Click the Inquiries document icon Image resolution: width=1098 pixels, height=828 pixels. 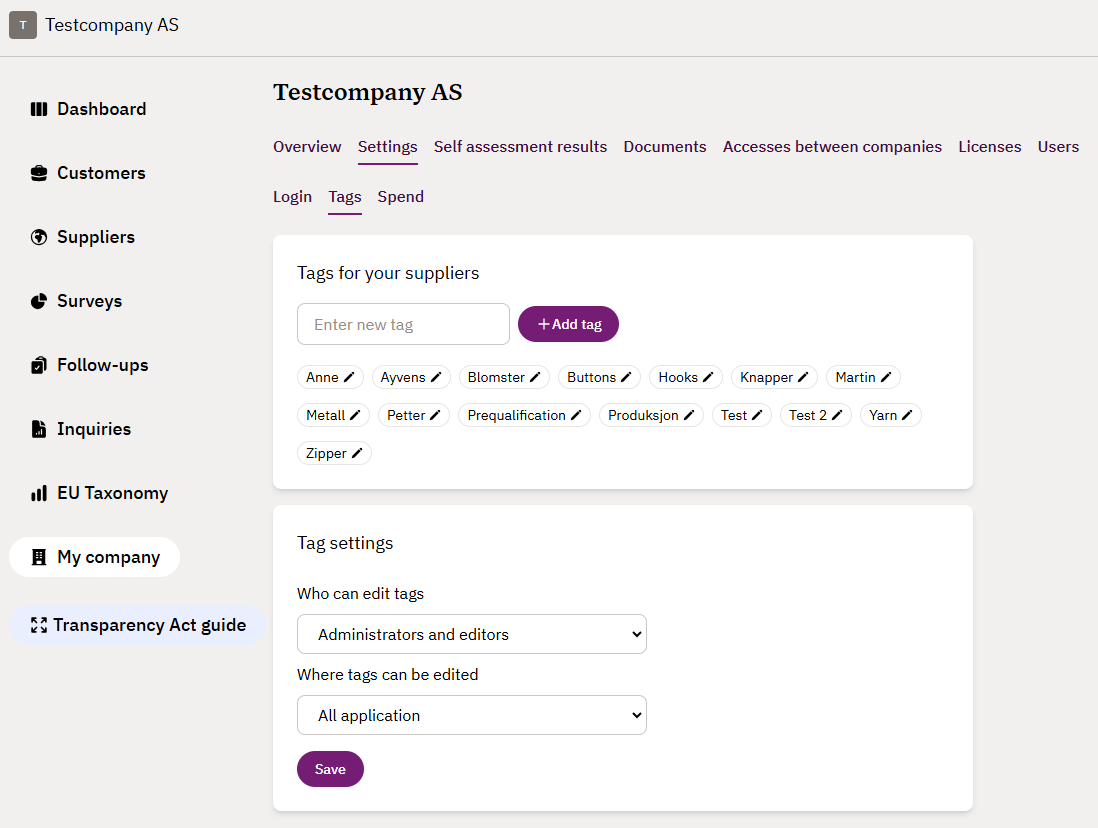[x=39, y=429]
